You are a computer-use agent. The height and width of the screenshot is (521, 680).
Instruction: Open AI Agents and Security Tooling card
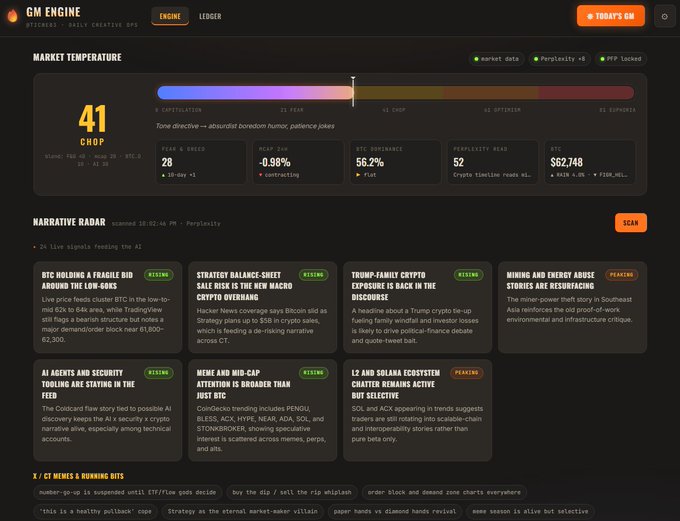[108, 410]
